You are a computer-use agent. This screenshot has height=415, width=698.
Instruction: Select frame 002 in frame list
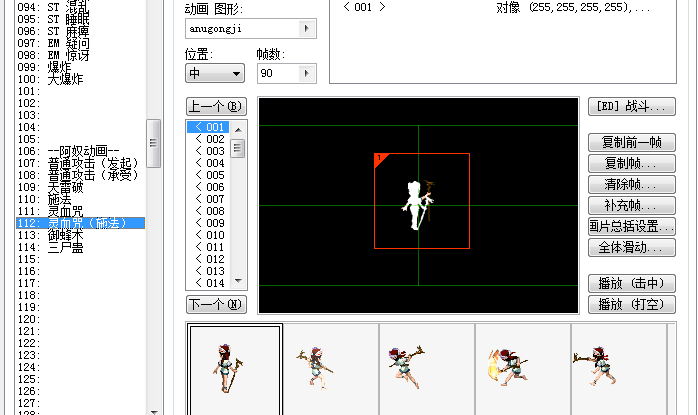coord(208,139)
